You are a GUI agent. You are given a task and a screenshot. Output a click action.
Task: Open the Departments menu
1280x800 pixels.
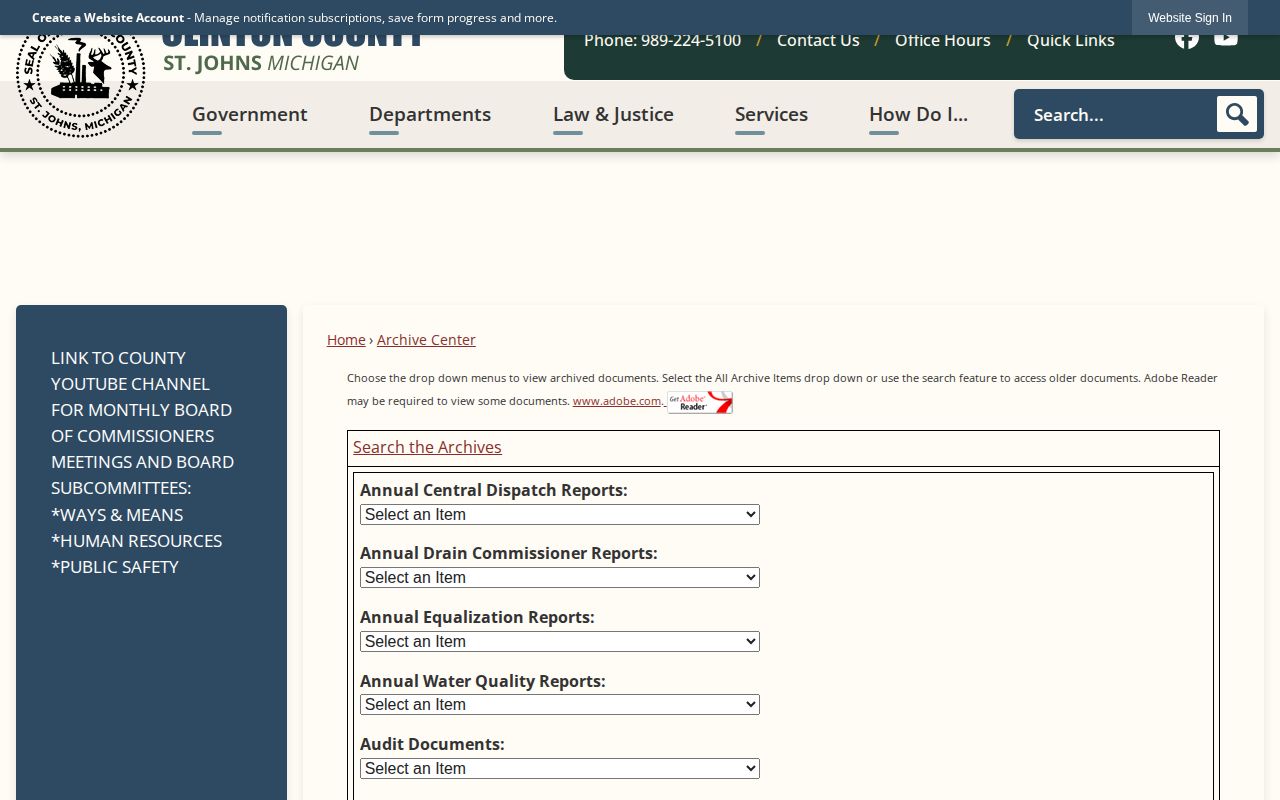point(430,114)
